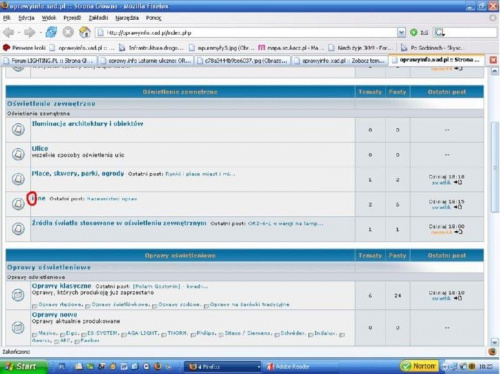This screenshot has height=374, width=500.
Task: Open the Inne forum link
Action: tap(38, 198)
